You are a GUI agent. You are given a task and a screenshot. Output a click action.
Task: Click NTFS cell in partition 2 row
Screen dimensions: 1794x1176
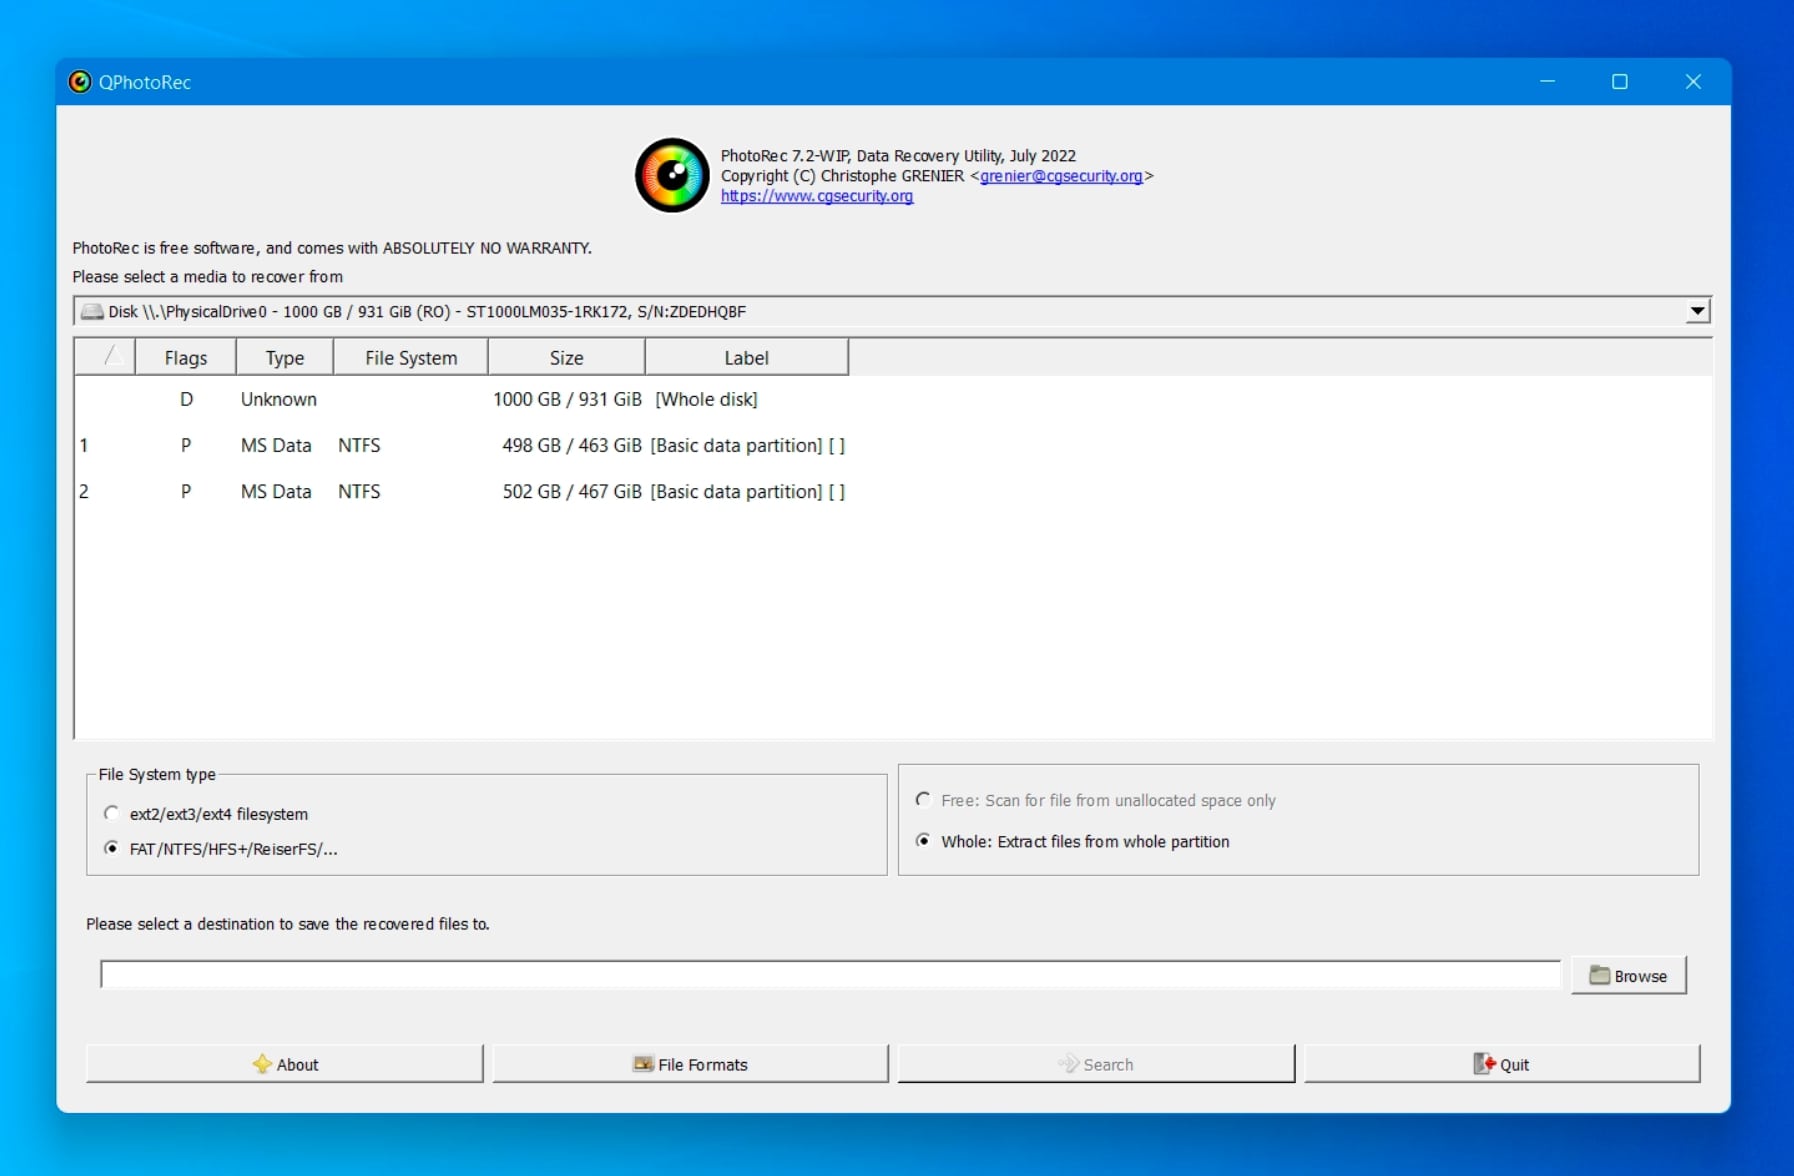(359, 491)
